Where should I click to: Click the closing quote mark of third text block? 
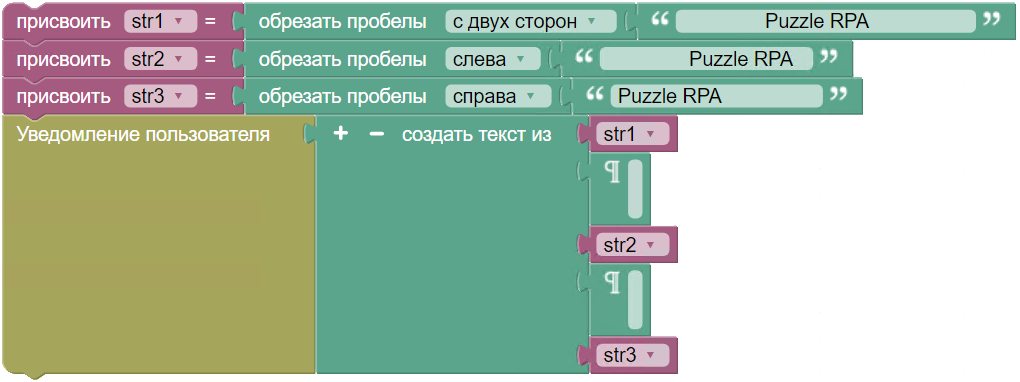pos(839,94)
